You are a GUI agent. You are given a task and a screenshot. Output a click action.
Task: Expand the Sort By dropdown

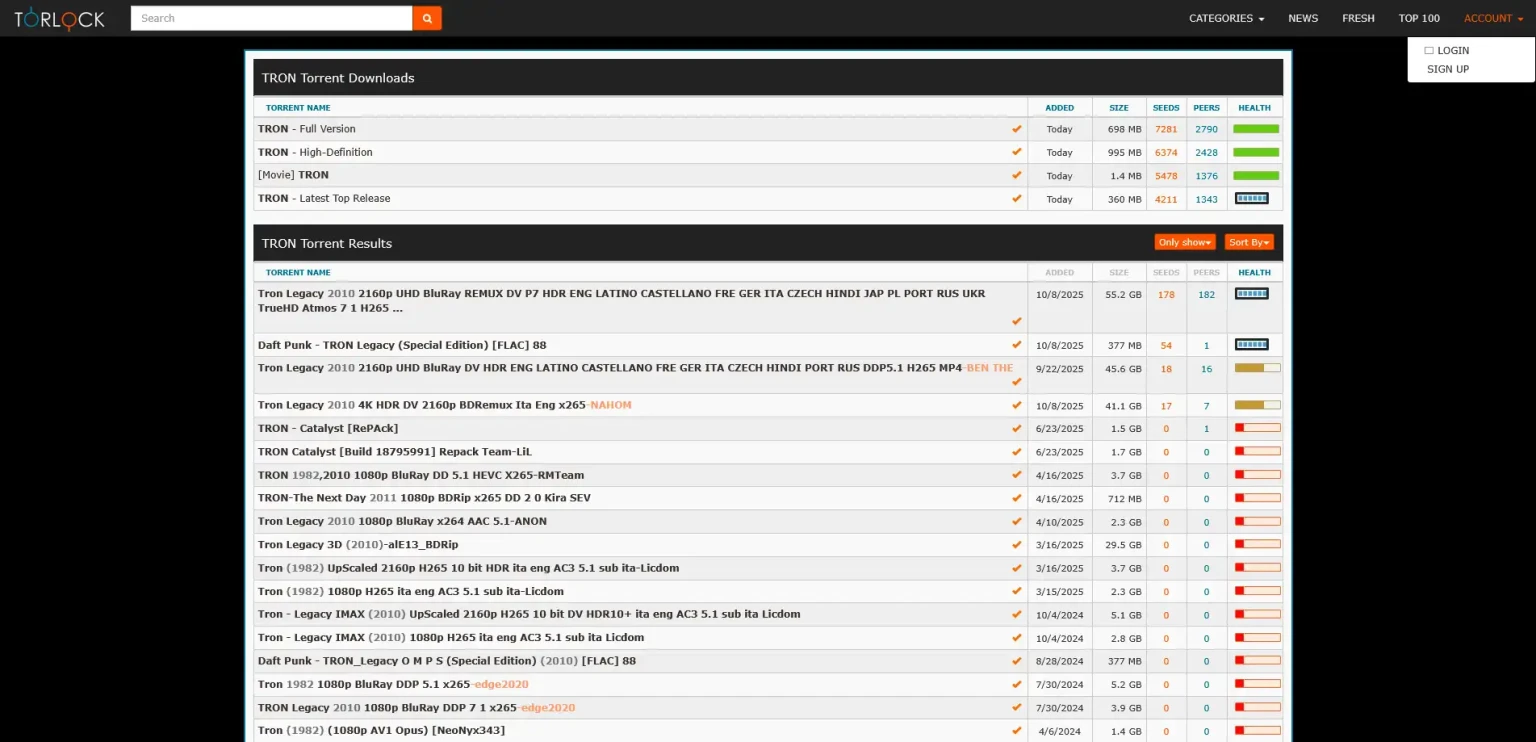(1249, 242)
